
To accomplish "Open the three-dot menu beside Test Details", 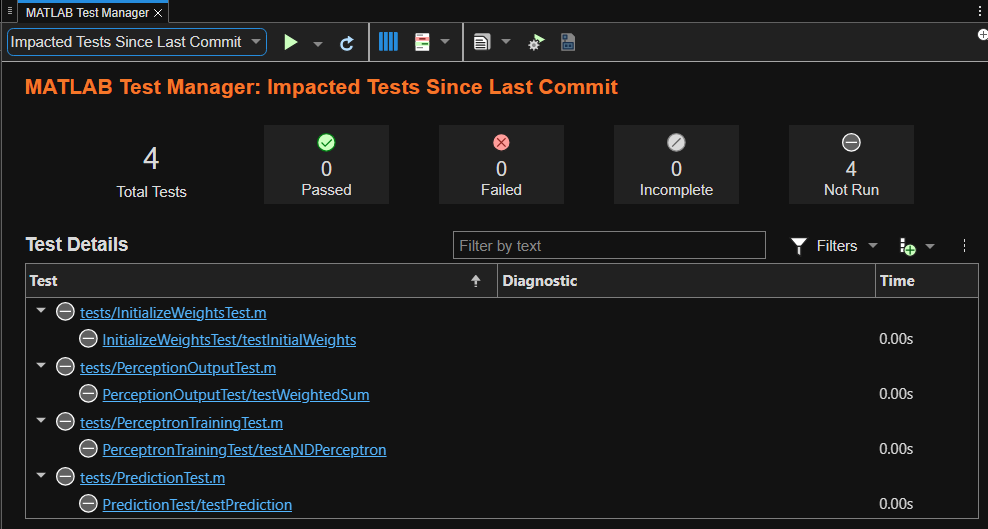I will (964, 245).
